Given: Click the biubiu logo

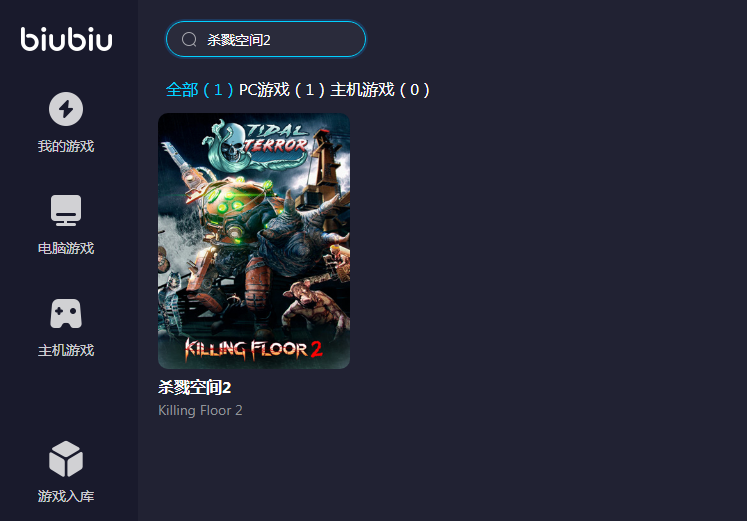Looking at the screenshot, I should pos(66,39).
